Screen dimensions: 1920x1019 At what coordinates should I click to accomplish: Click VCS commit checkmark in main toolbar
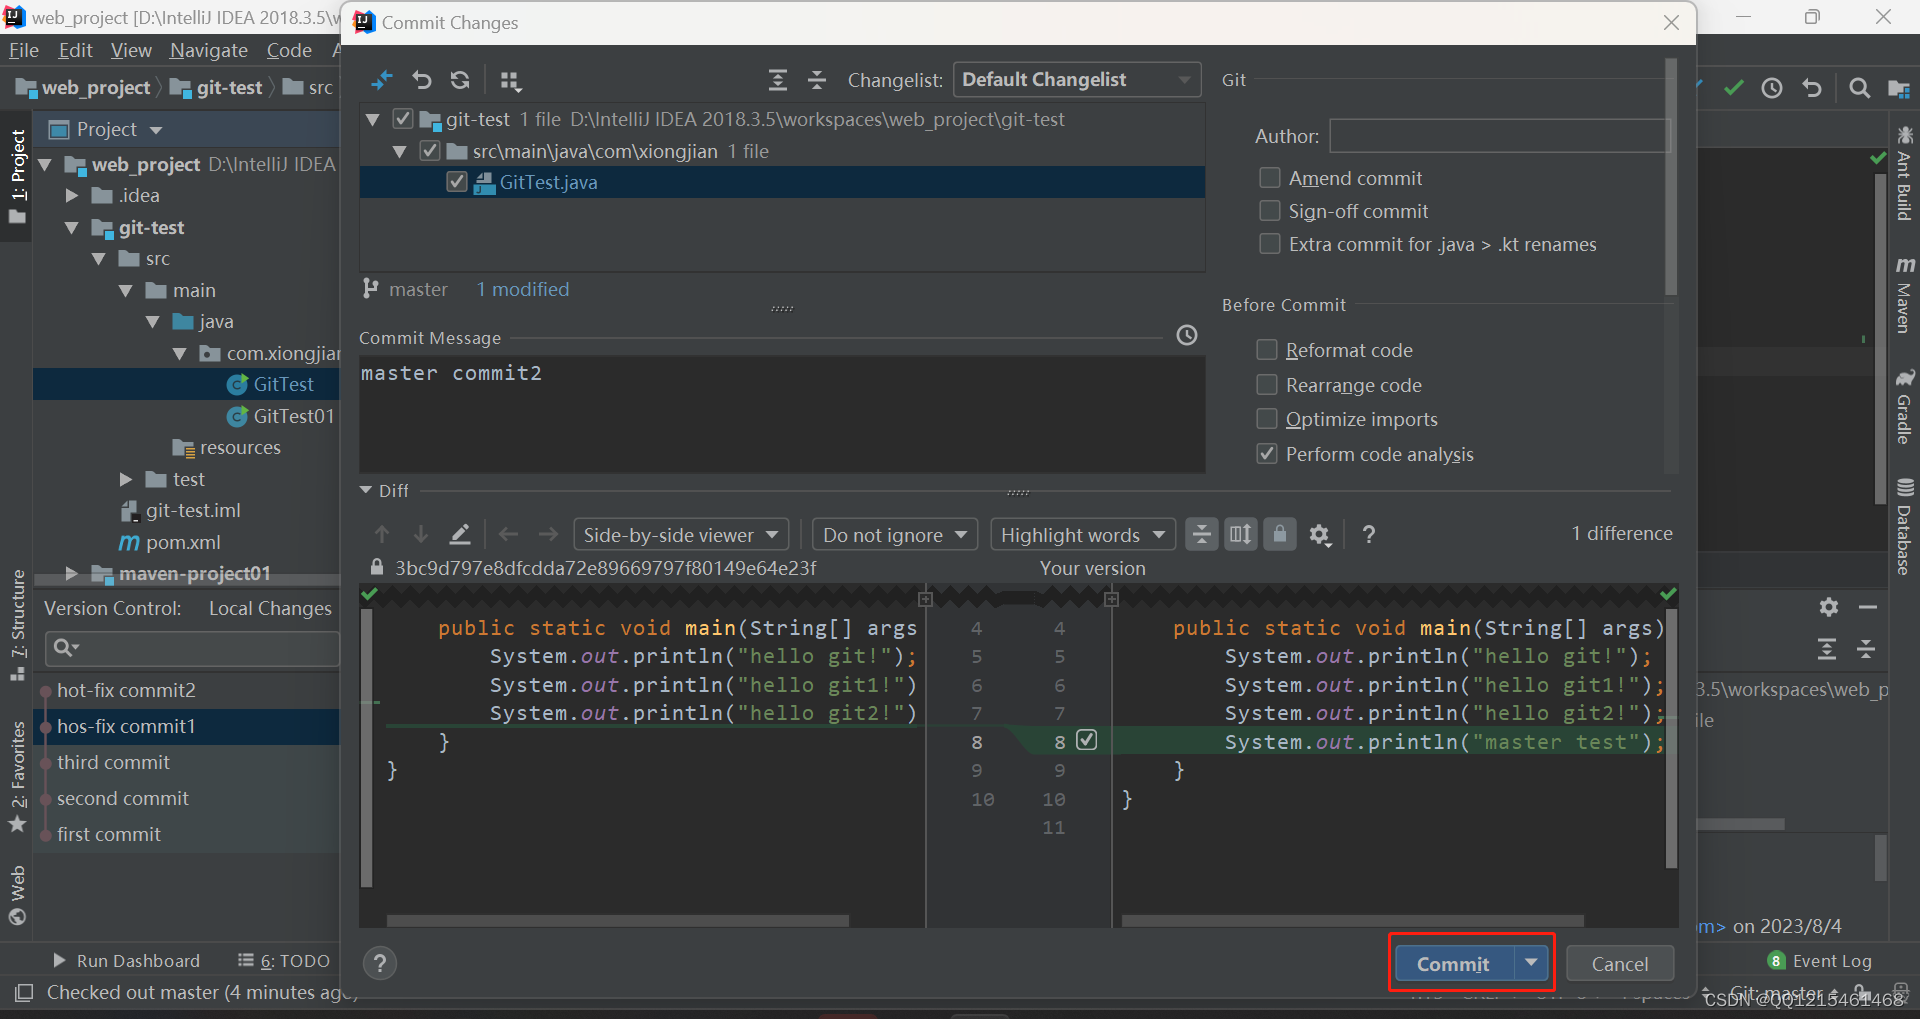click(1733, 88)
